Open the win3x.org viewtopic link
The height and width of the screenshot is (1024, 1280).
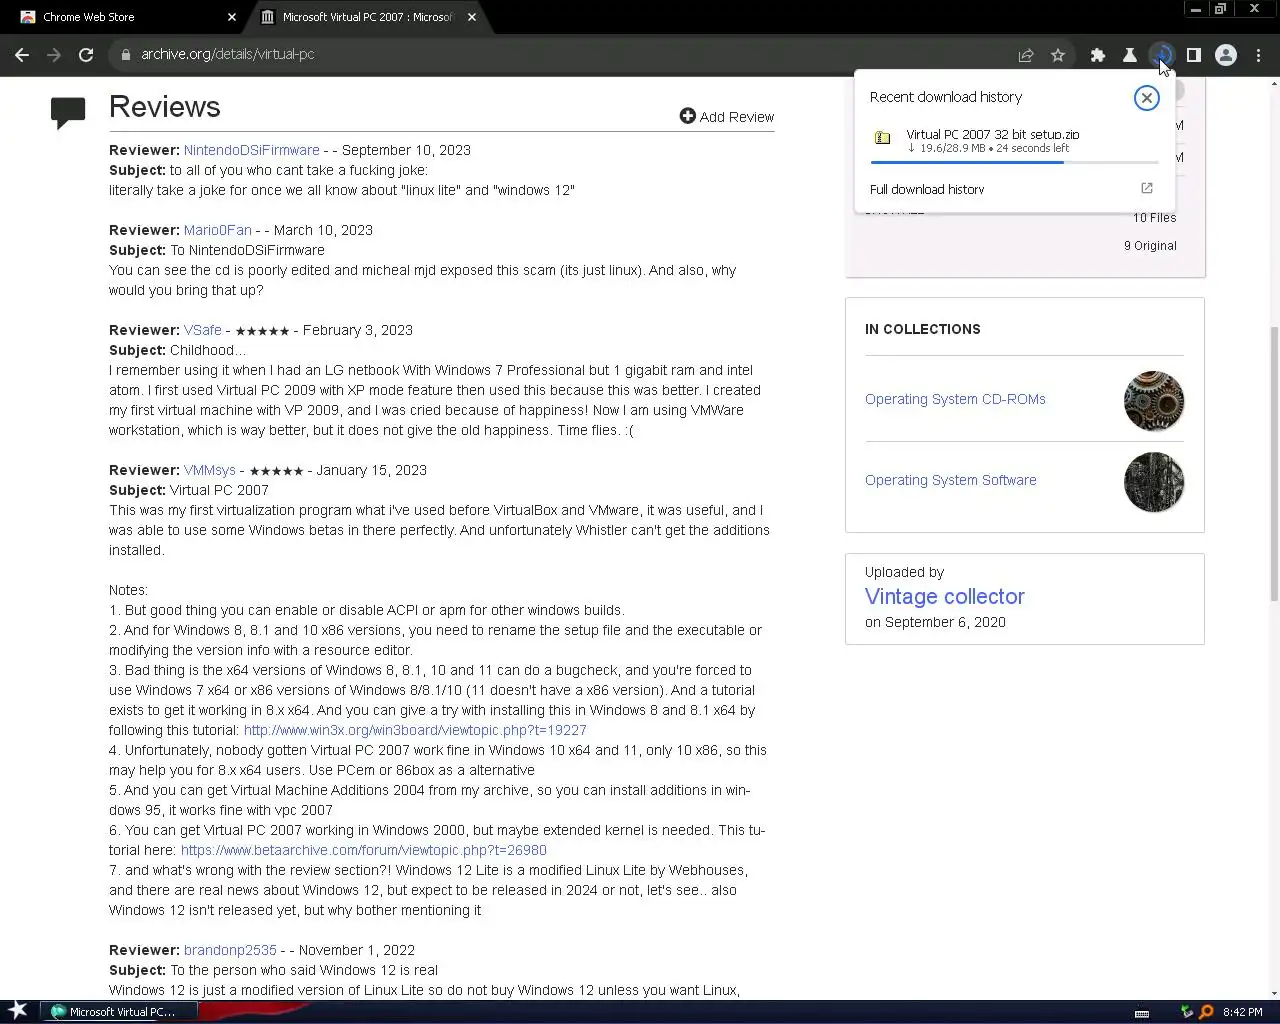tap(415, 730)
